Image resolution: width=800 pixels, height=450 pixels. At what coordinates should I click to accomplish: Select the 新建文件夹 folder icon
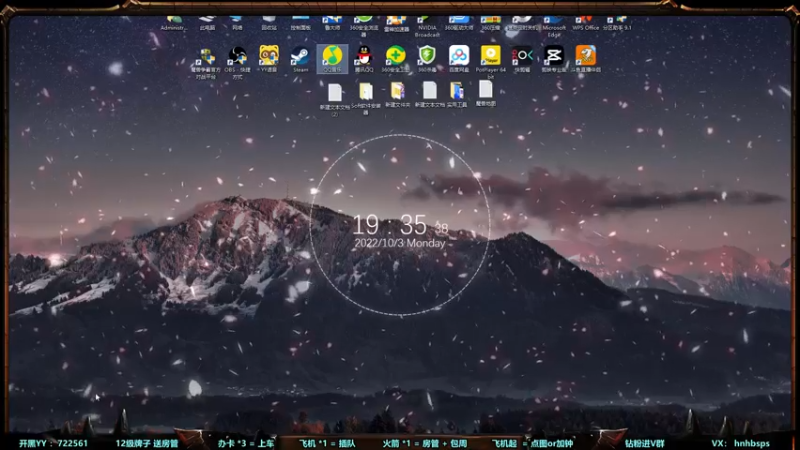pyautogui.click(x=397, y=95)
